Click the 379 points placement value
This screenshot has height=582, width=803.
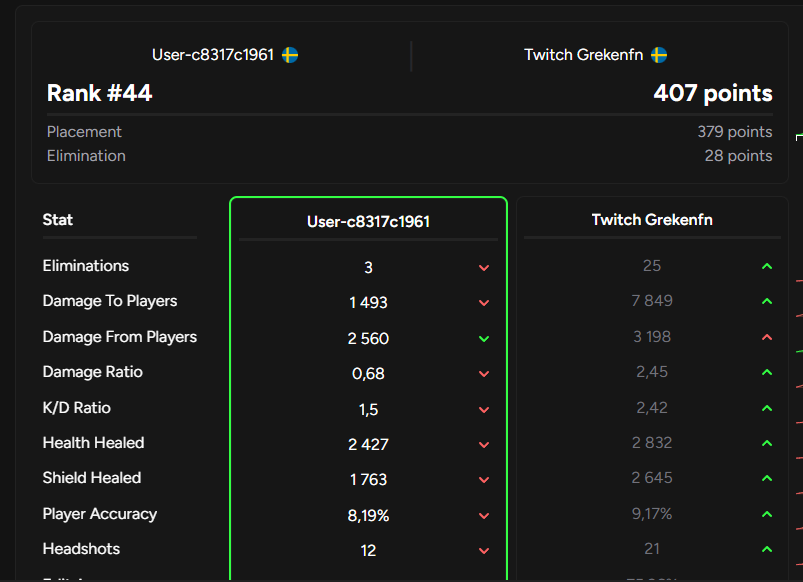pos(735,132)
